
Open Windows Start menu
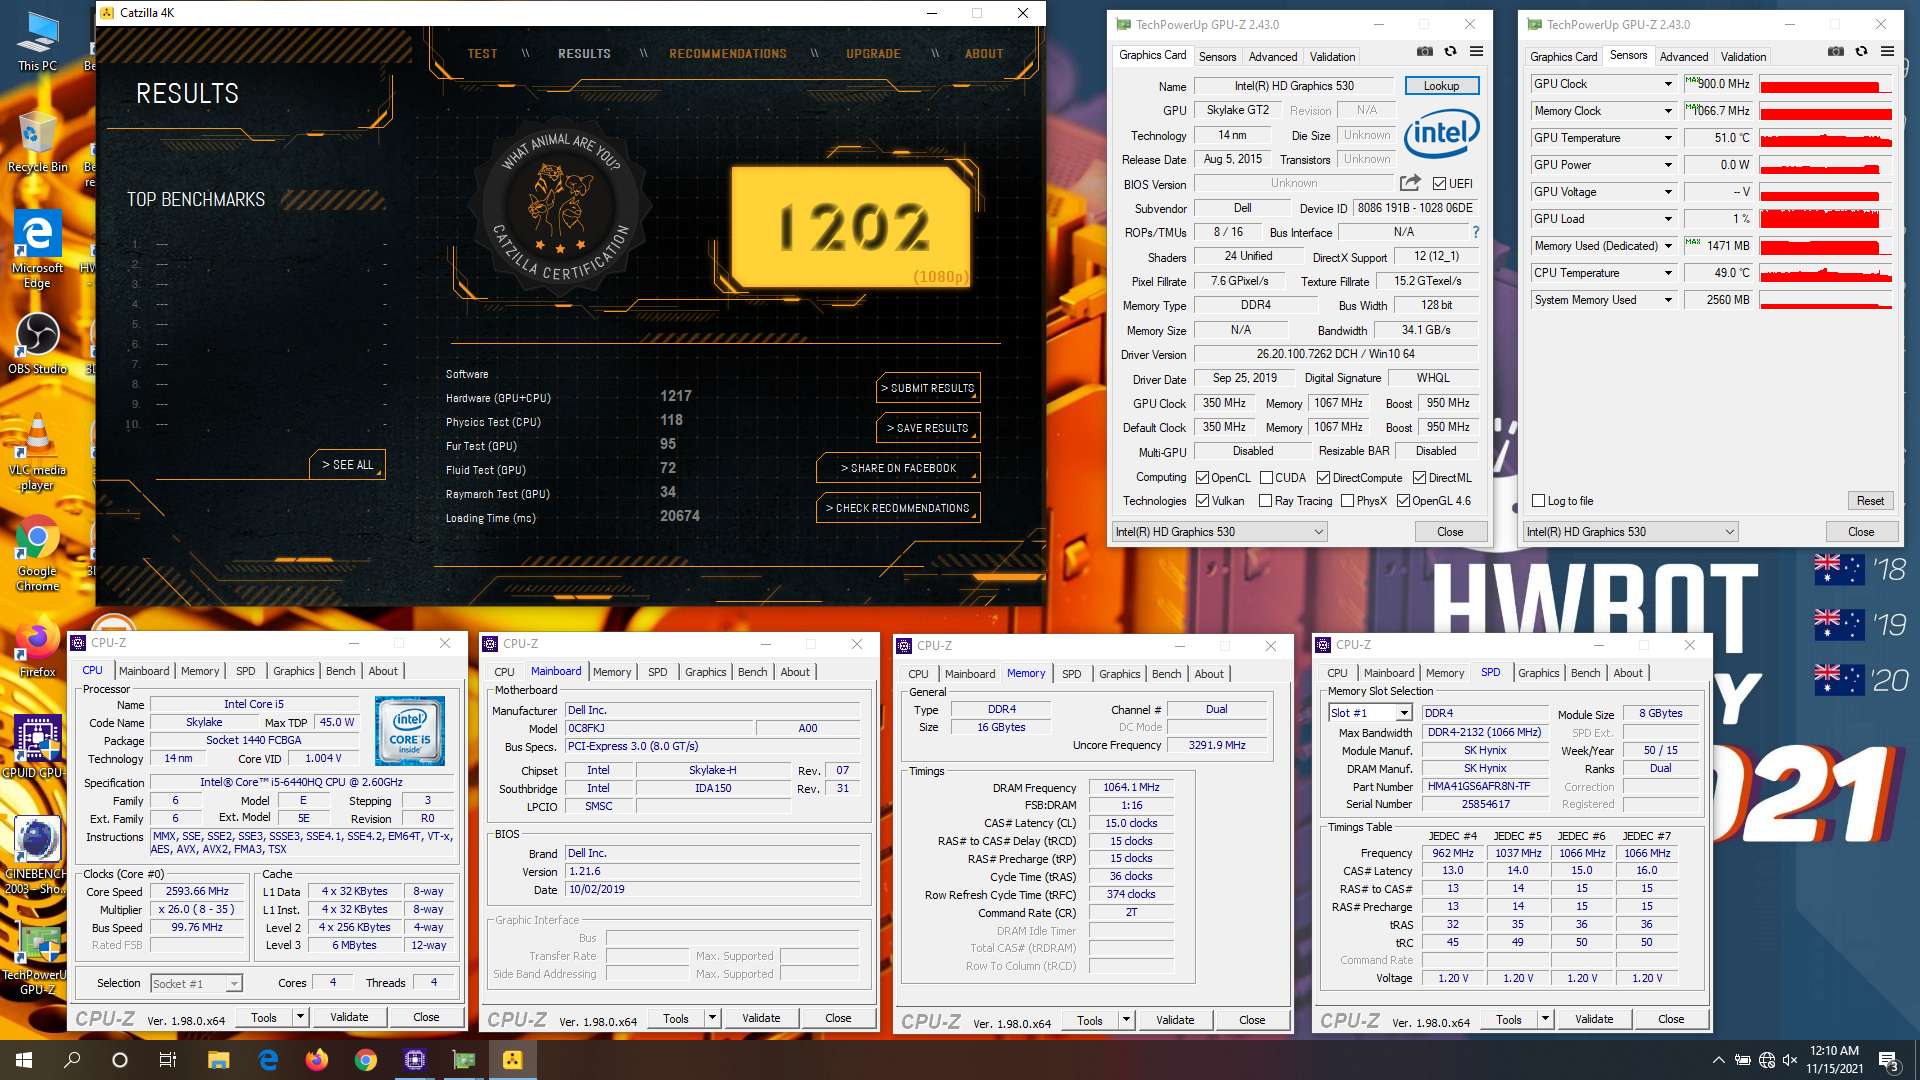[24, 1060]
